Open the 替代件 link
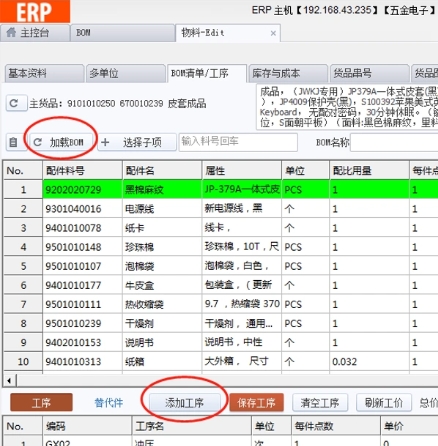Viewport: 438px width, 446px height. (109, 403)
